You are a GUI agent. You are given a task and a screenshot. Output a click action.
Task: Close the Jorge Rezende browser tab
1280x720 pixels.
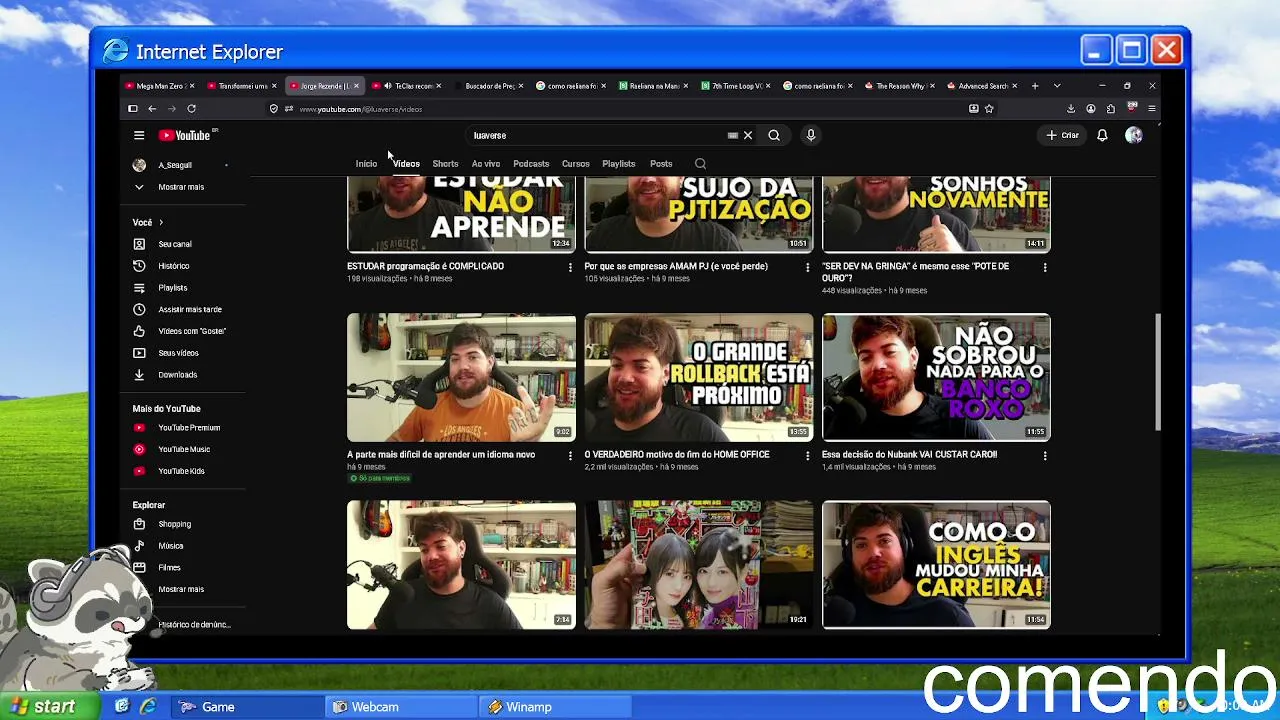[x=356, y=86]
